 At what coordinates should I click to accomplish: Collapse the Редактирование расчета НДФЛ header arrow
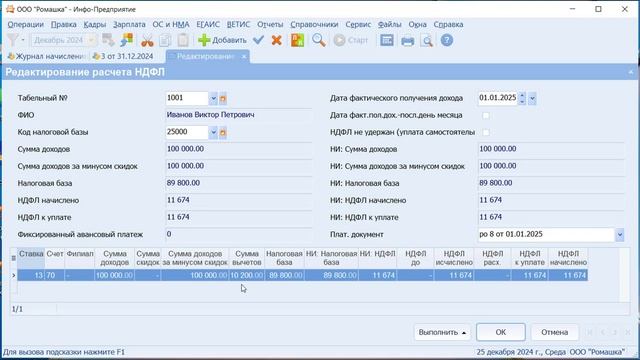click(x=631, y=72)
